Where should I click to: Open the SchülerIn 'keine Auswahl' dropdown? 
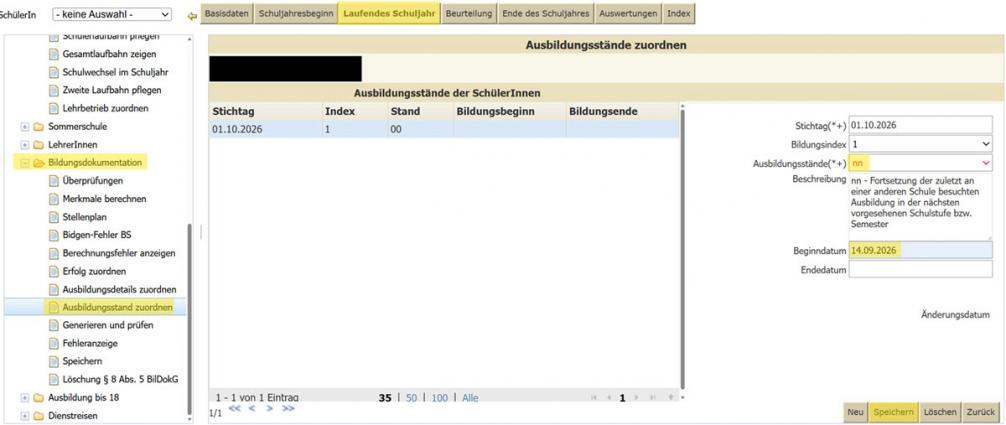(112, 14)
